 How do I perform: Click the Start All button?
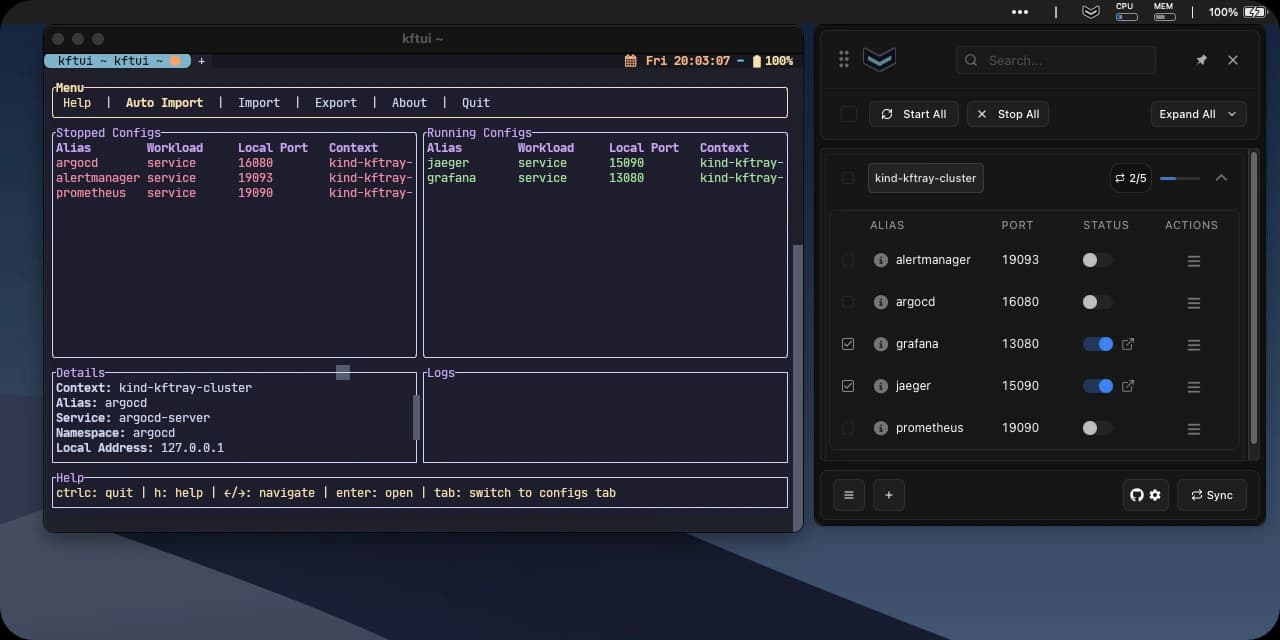(x=913, y=113)
